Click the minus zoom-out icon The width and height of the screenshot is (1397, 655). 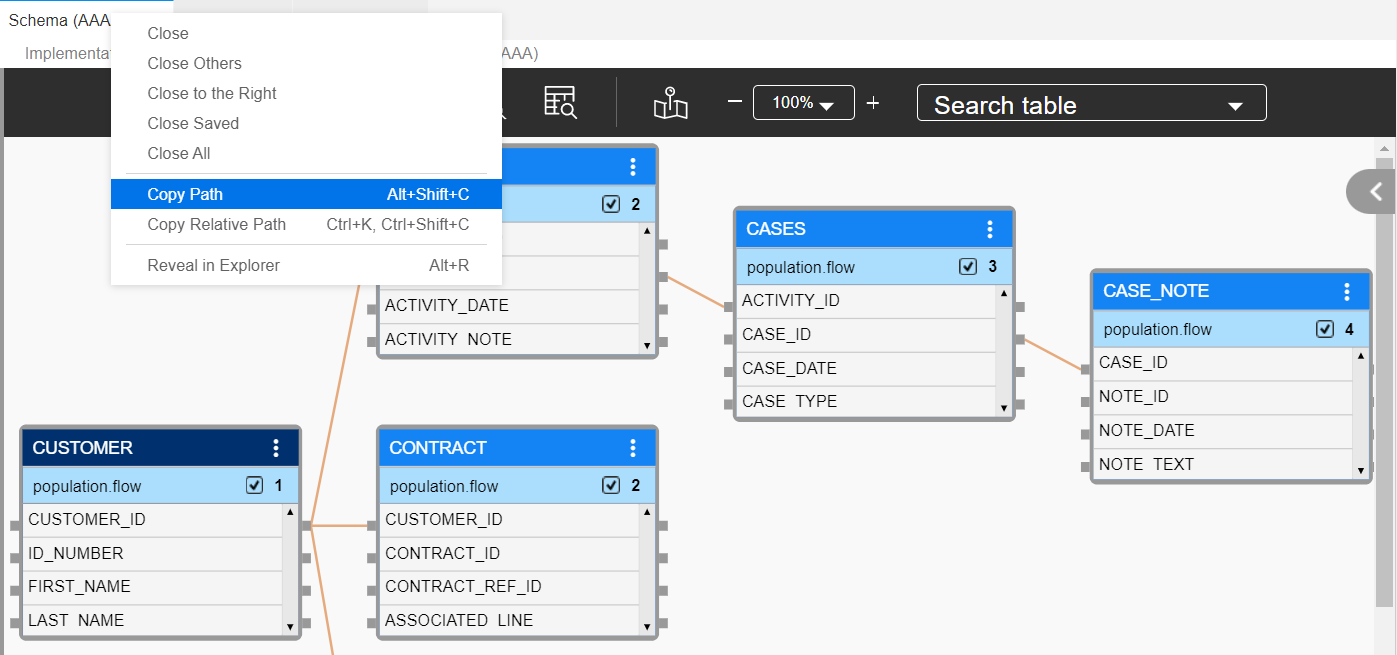point(735,102)
